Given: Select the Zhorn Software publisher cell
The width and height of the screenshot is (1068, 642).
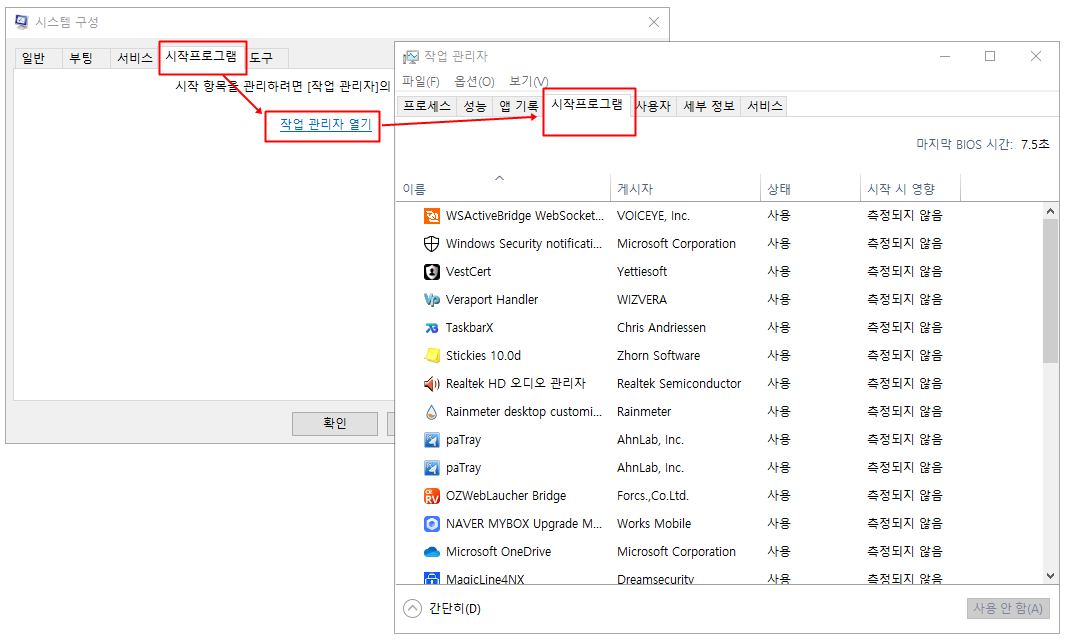Looking at the screenshot, I should [658, 355].
